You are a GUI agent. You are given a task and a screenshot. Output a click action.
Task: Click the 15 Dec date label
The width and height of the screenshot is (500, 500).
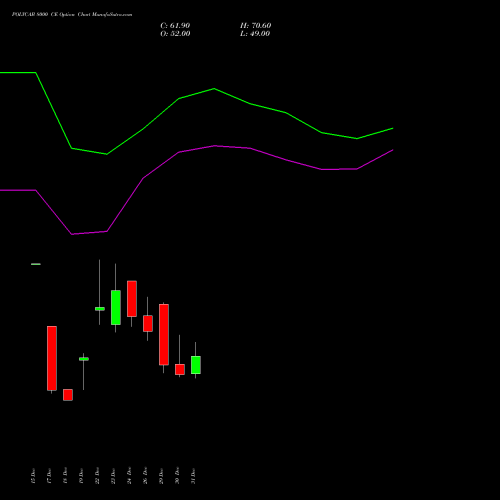coord(33,476)
